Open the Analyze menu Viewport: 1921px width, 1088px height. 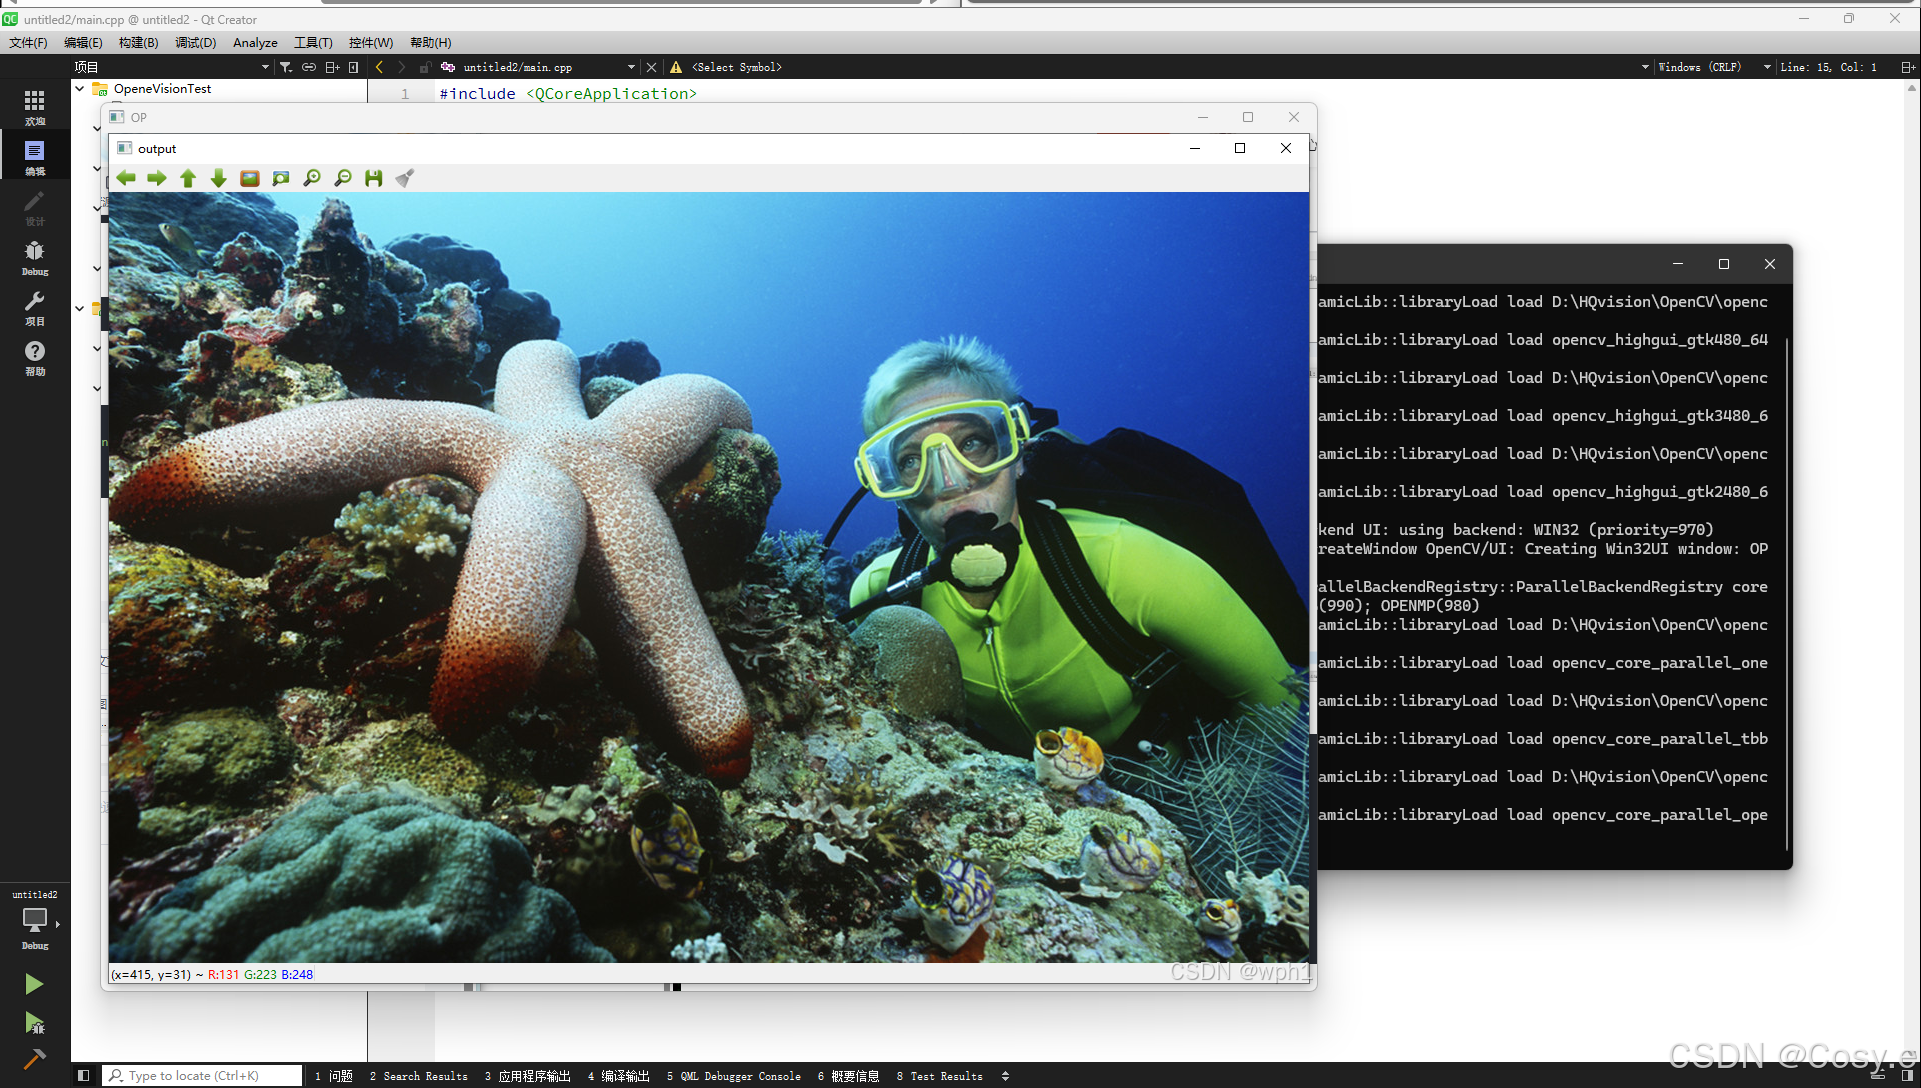pyautogui.click(x=255, y=42)
